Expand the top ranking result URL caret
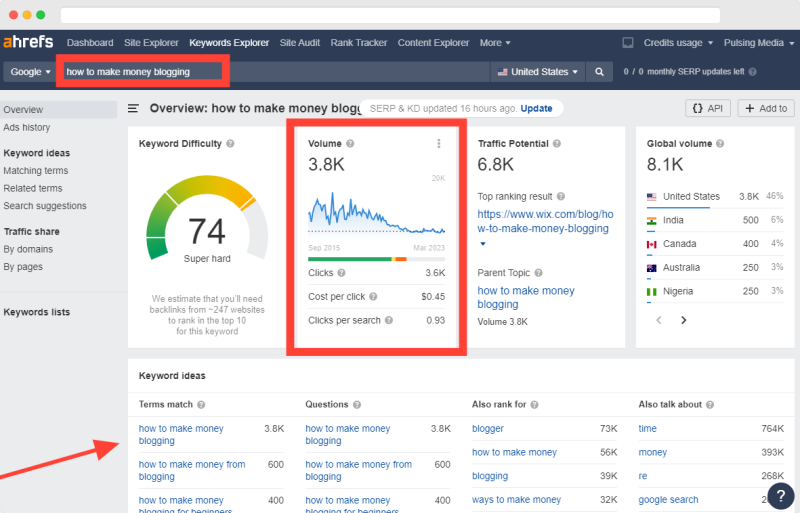 pos(483,243)
